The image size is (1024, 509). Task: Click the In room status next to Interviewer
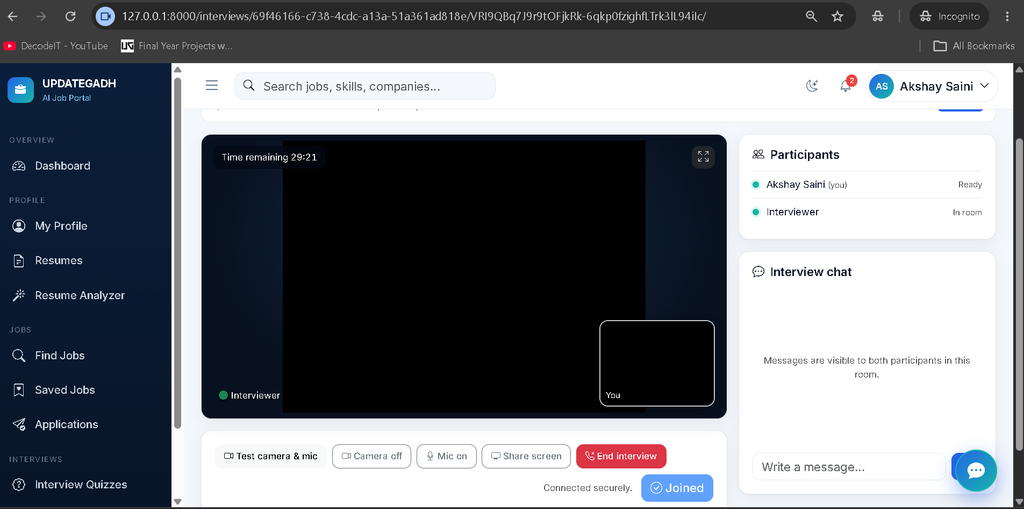tap(967, 212)
